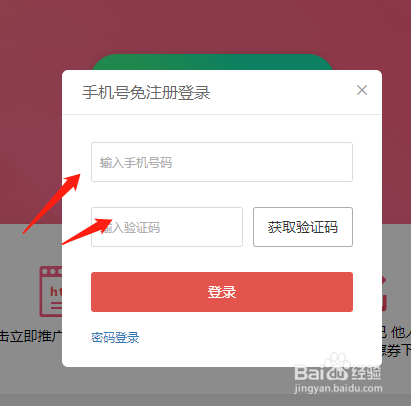Click the 输入手机号码 phone number field
The height and width of the screenshot is (406, 411).
222,162
